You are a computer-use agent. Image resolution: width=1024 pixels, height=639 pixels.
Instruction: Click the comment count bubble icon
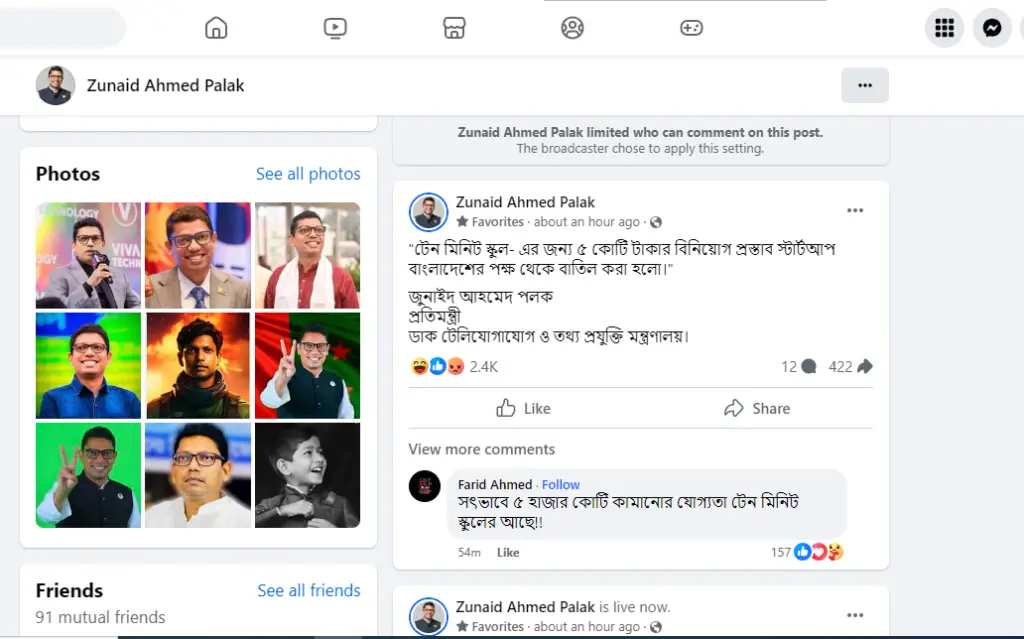pyautogui.click(x=808, y=367)
